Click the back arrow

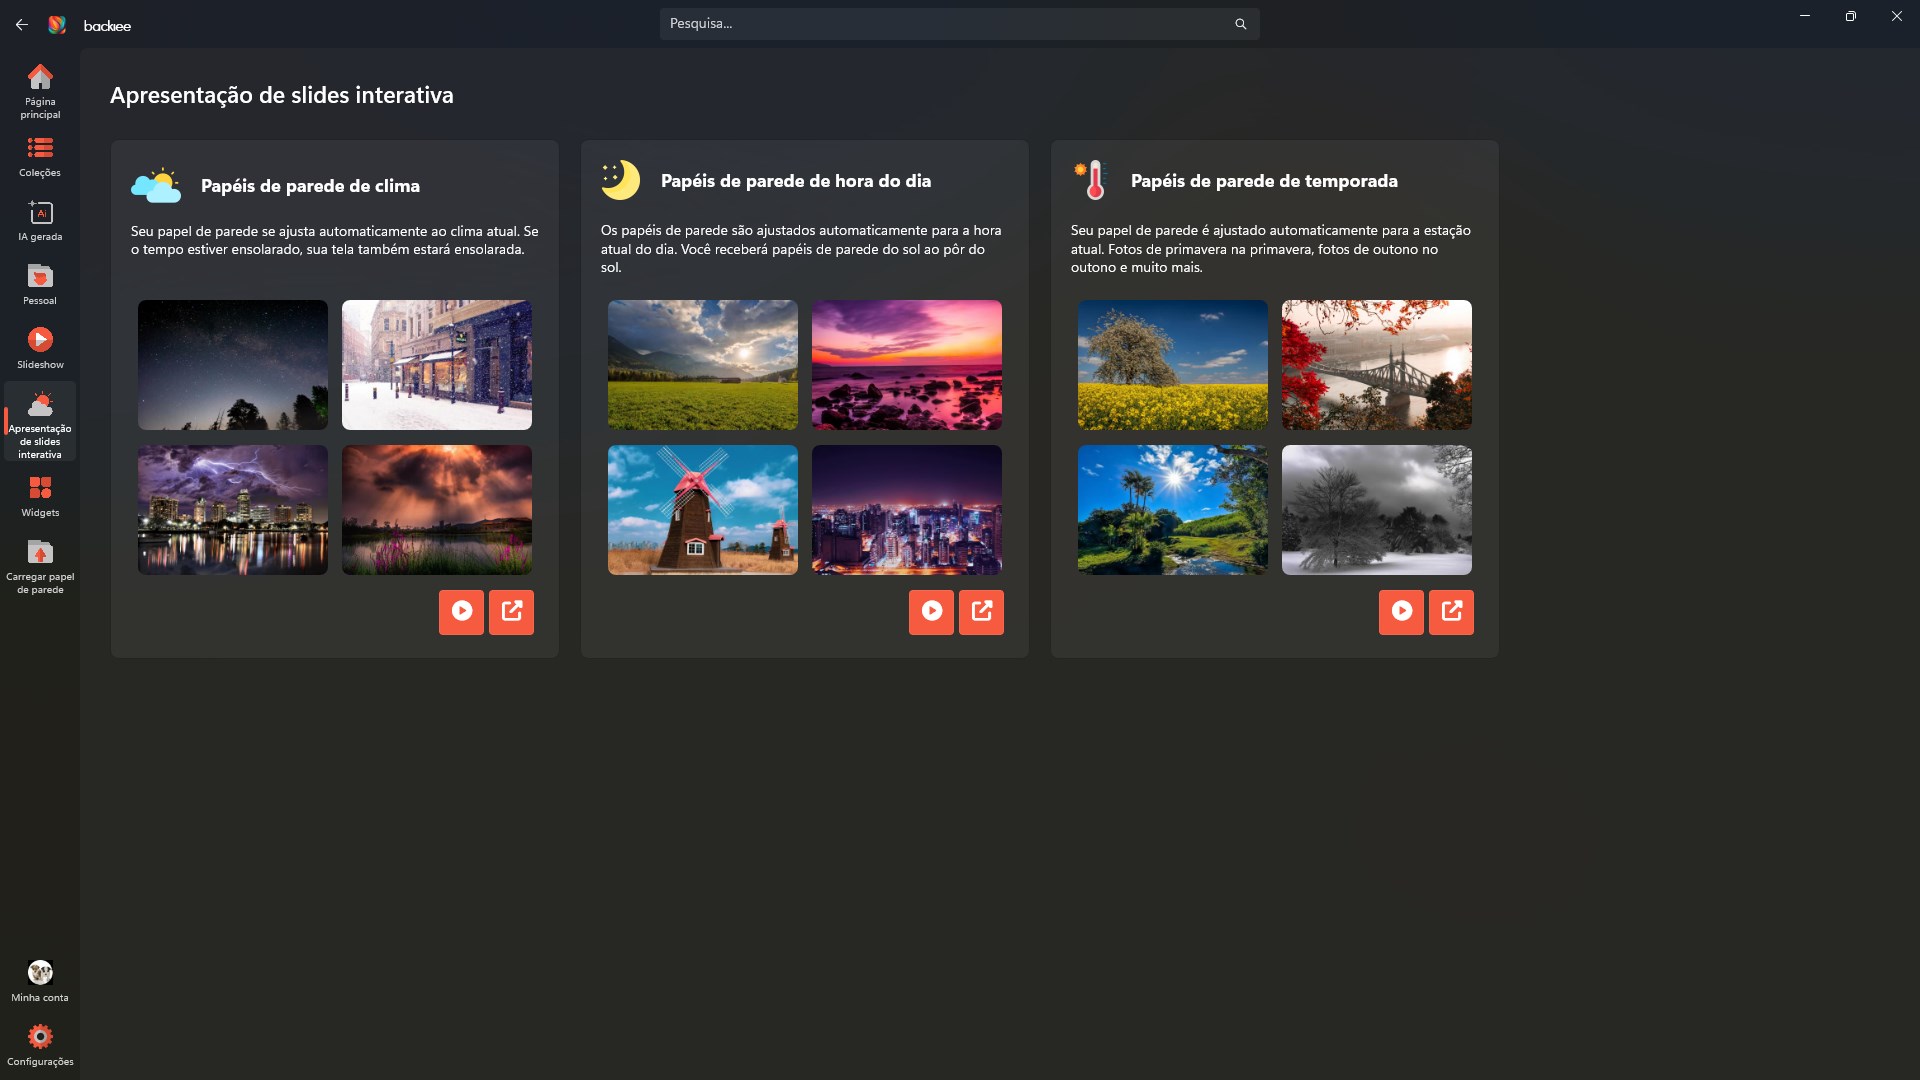(22, 25)
